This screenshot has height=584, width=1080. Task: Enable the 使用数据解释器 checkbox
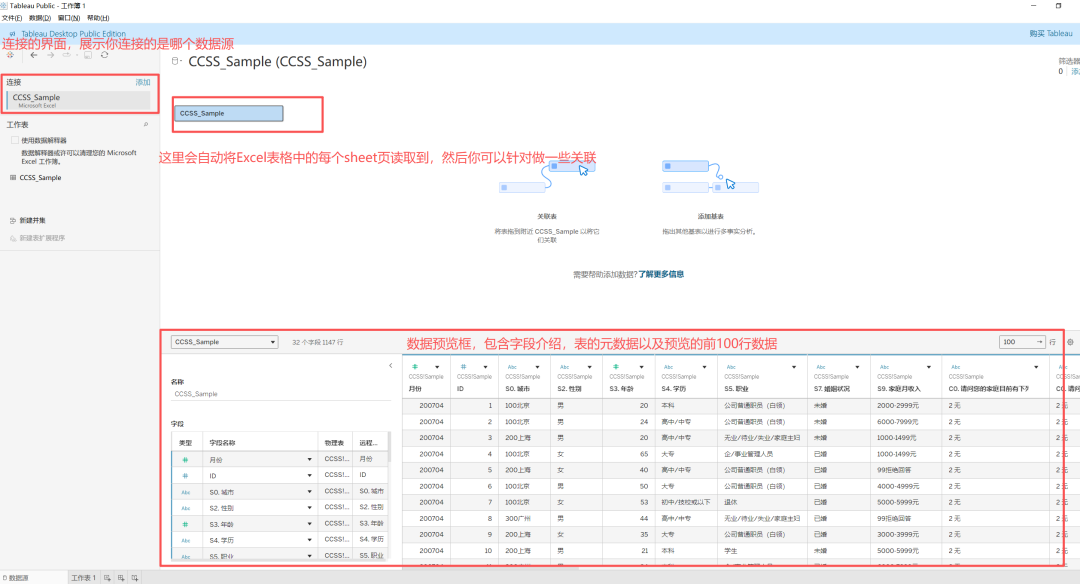click(14, 140)
